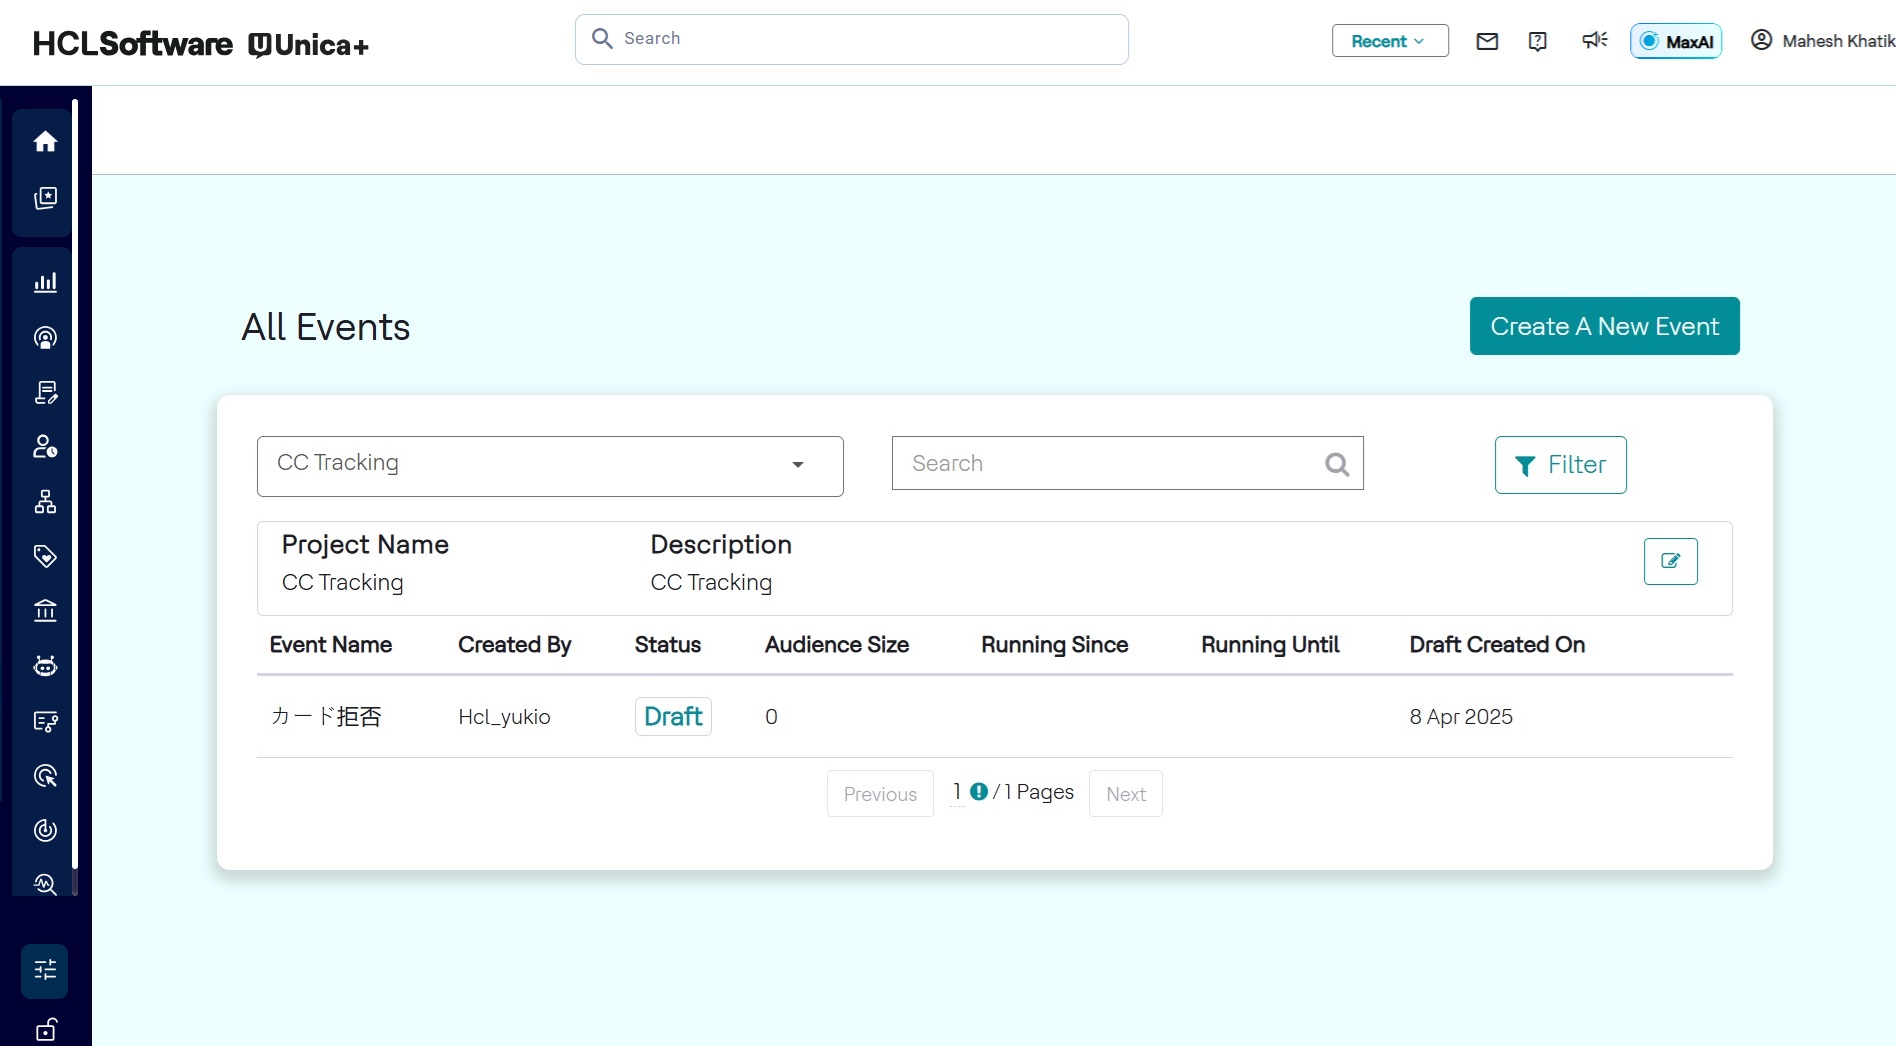The height and width of the screenshot is (1046, 1896).
Task: Click the search magnifier in events search
Action: 1336,464
